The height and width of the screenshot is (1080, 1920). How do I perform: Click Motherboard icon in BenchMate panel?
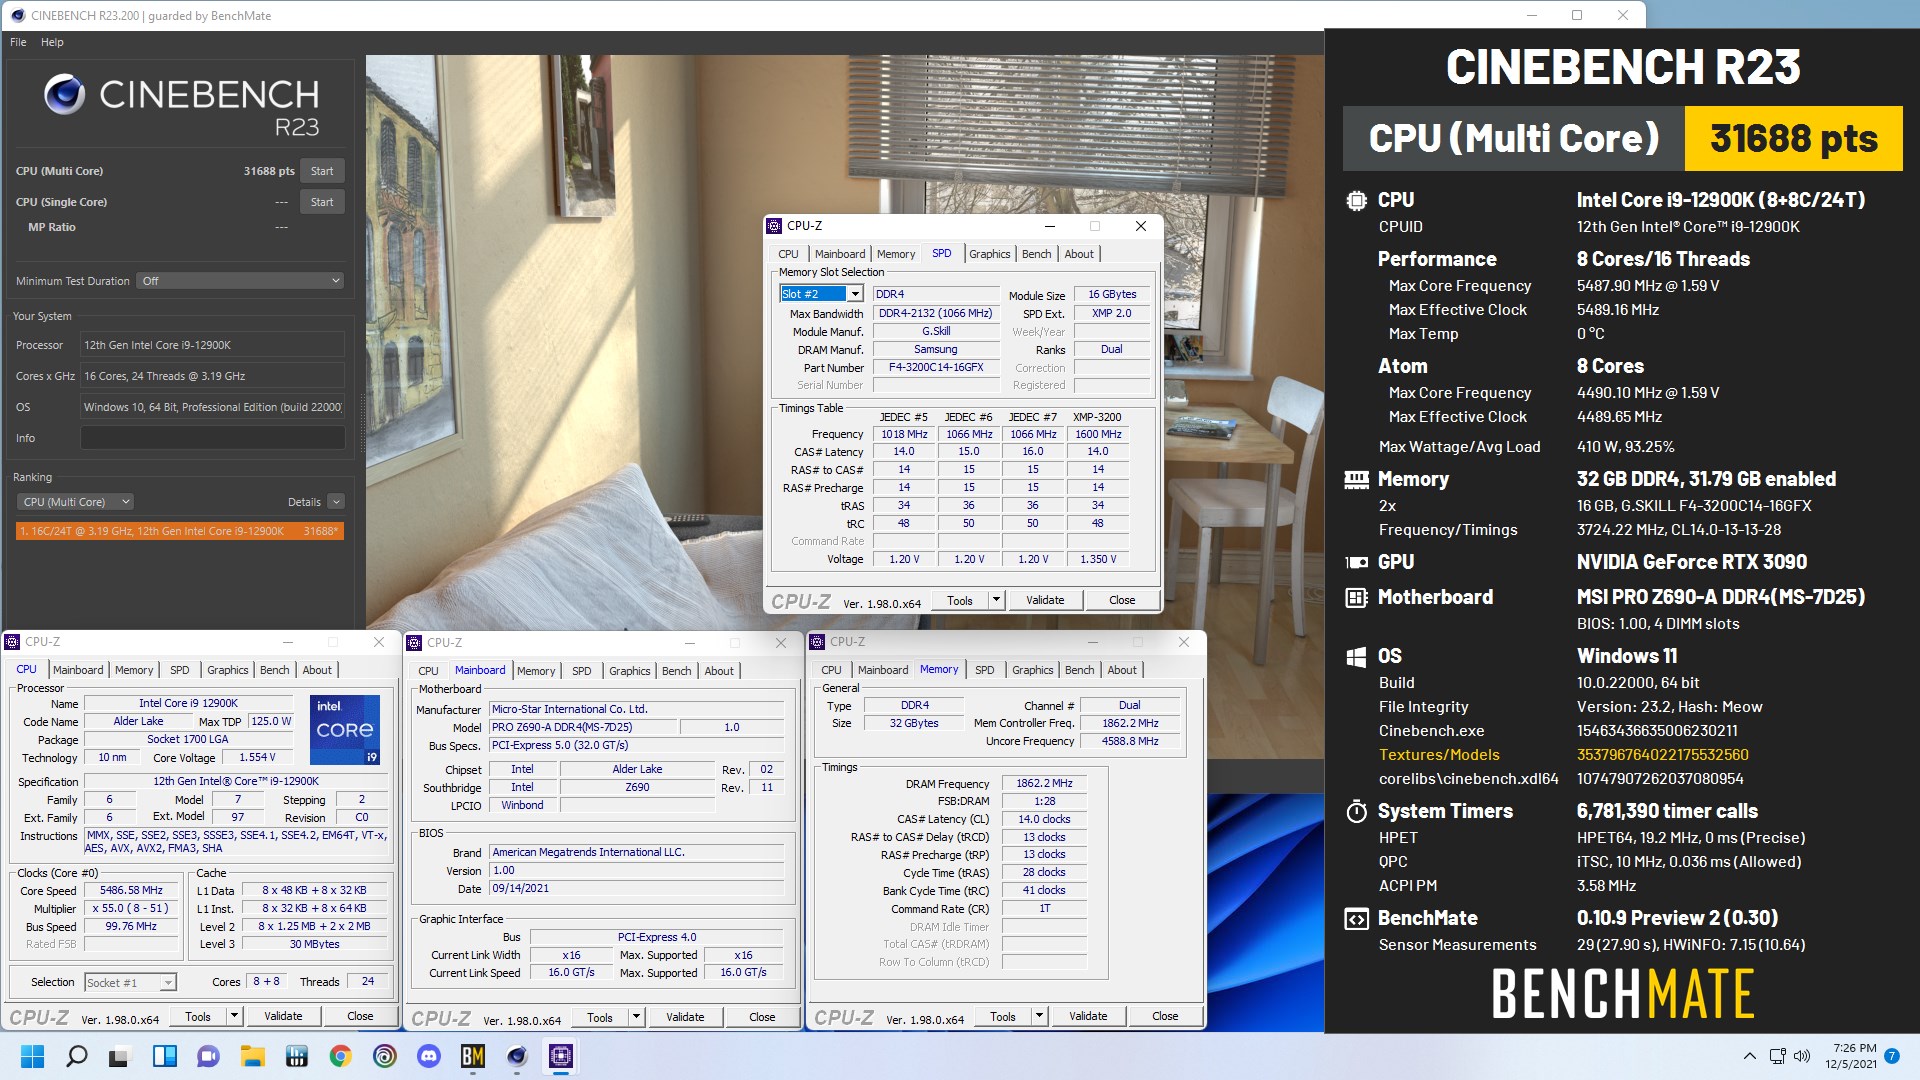click(x=1356, y=598)
